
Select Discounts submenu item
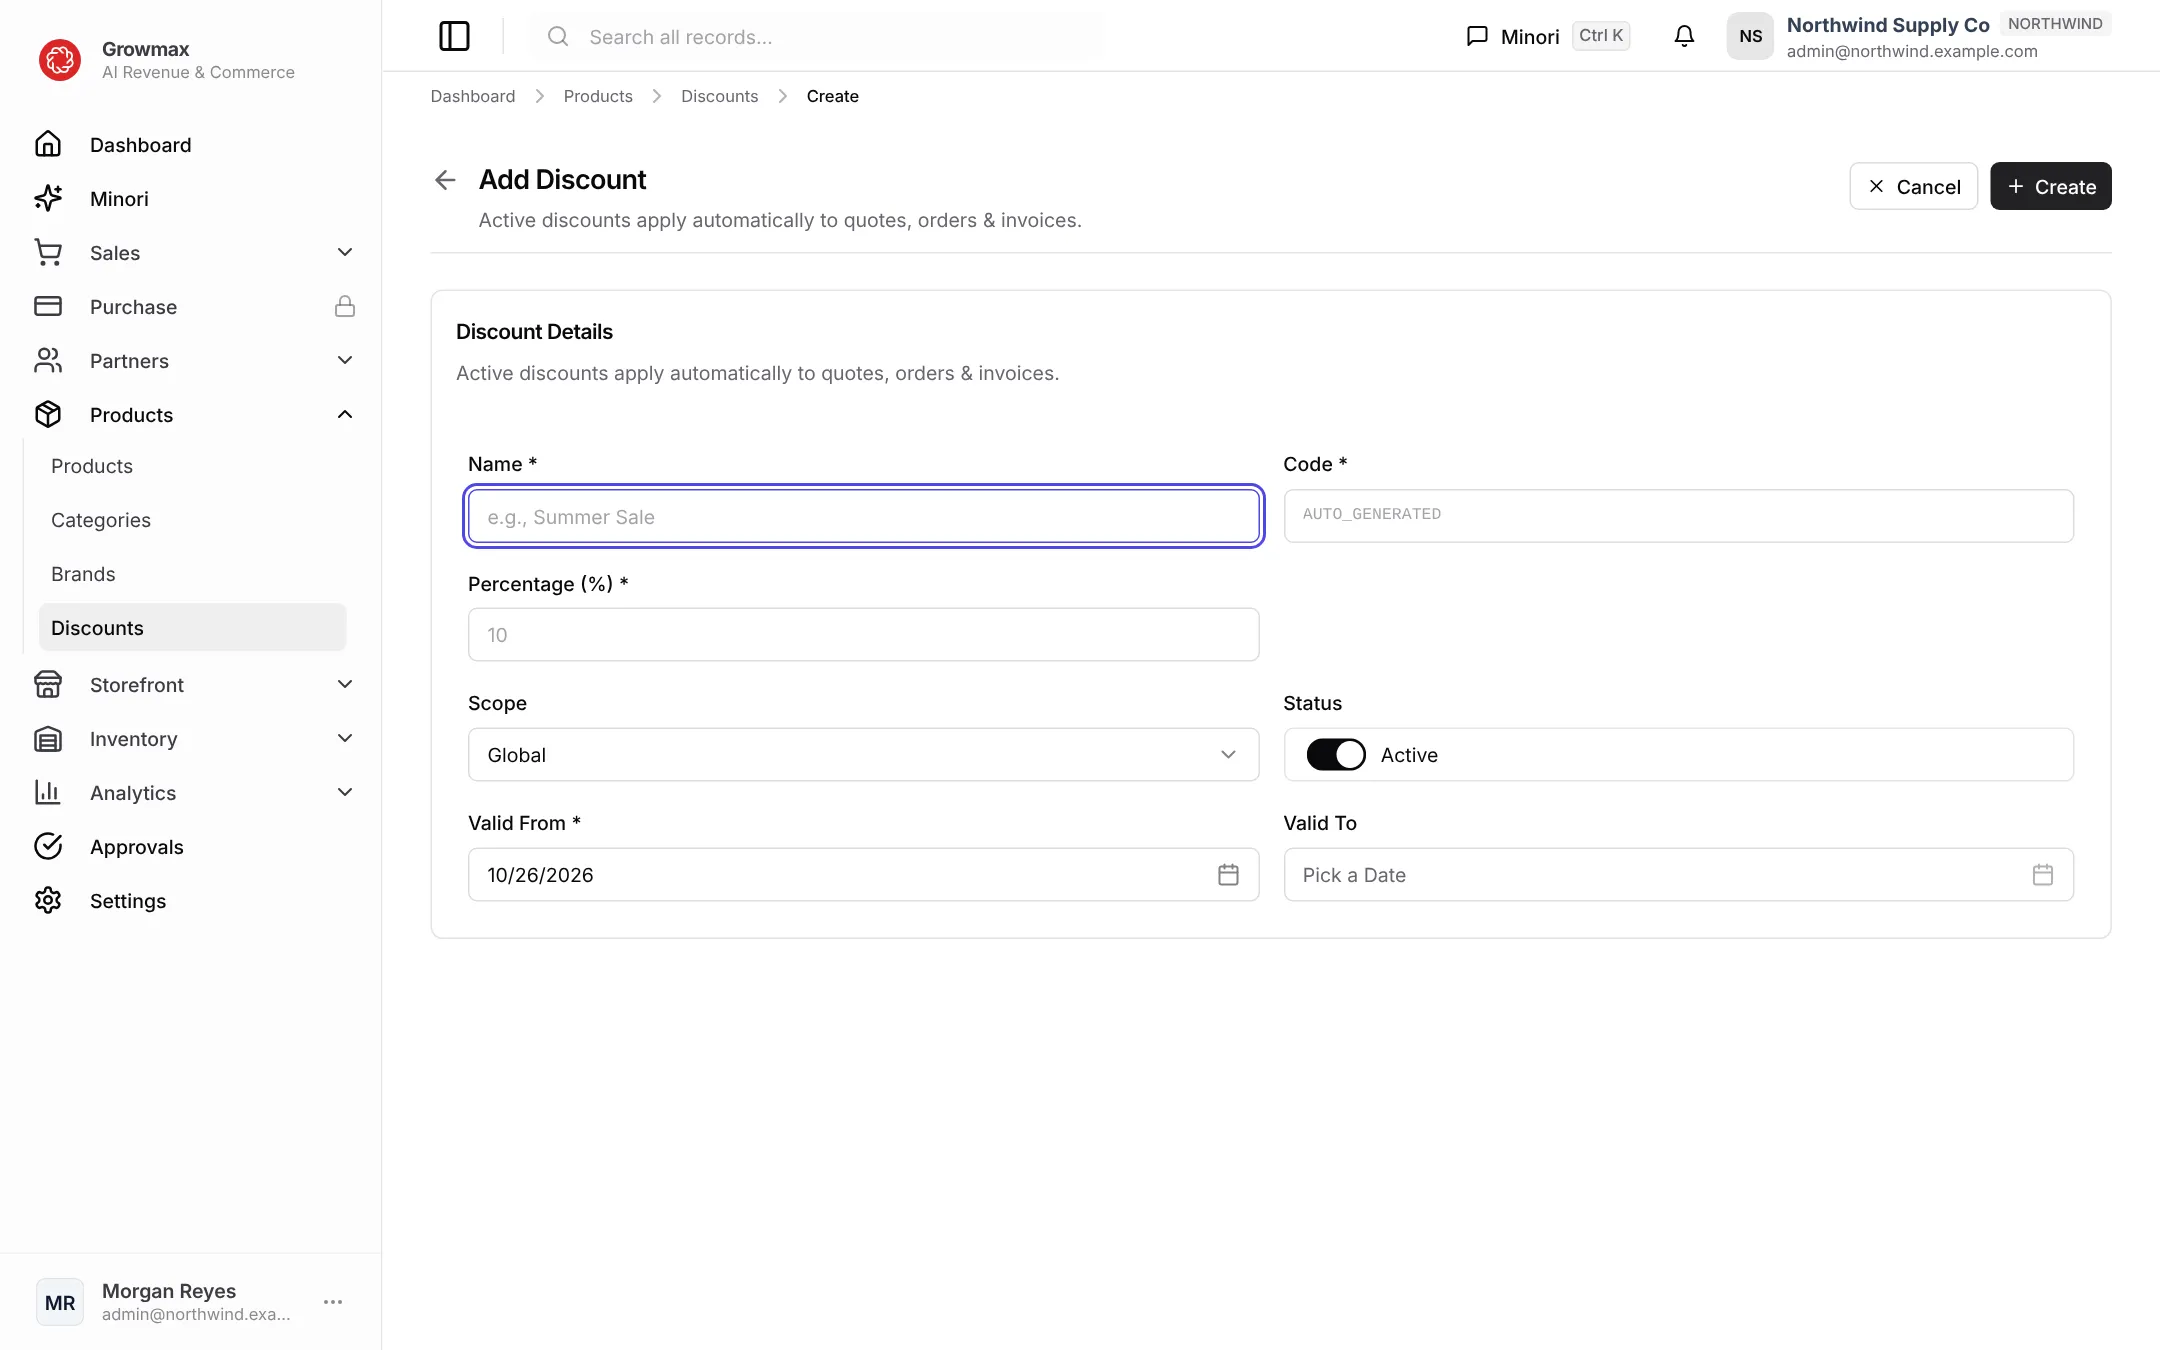pos(192,627)
